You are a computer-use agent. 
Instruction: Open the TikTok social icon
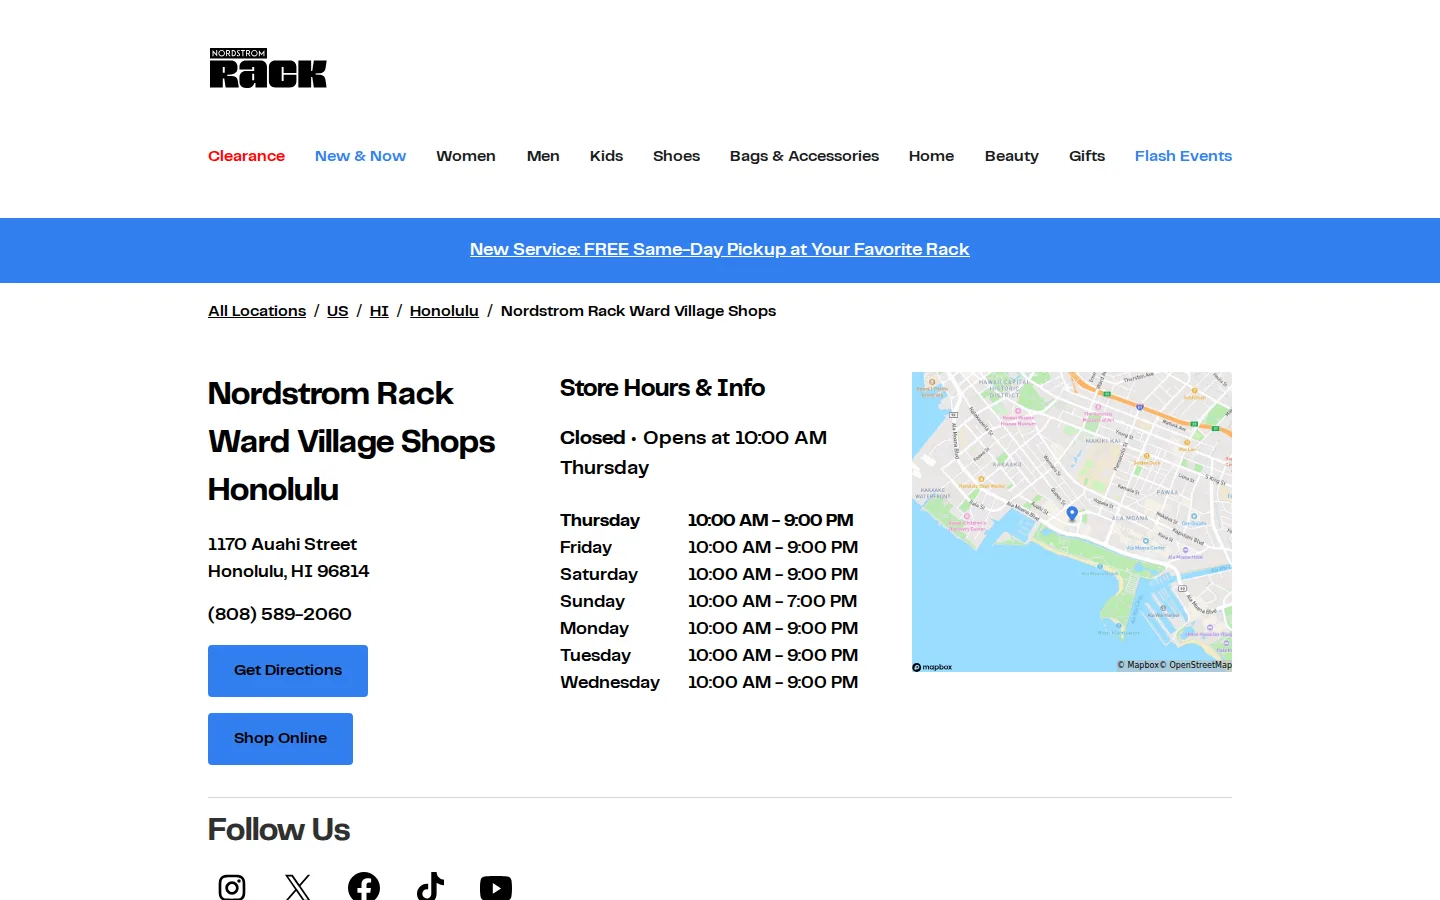click(430, 887)
